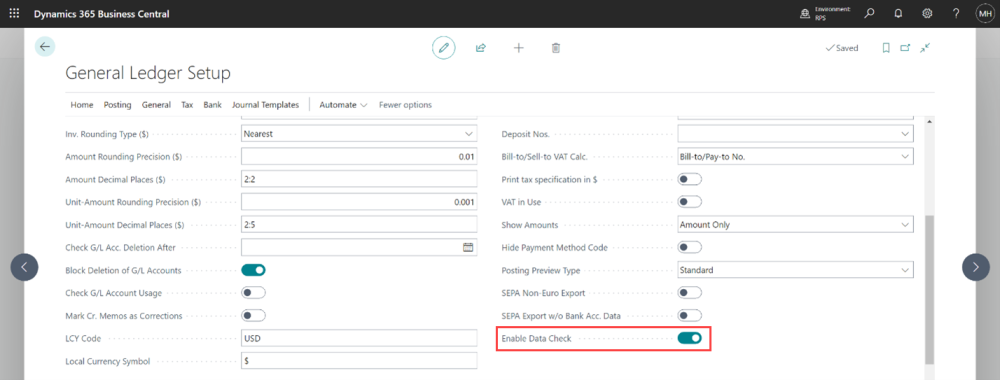The height and width of the screenshot is (380, 1000).
Task: Open the Home menu
Action: click(x=82, y=105)
